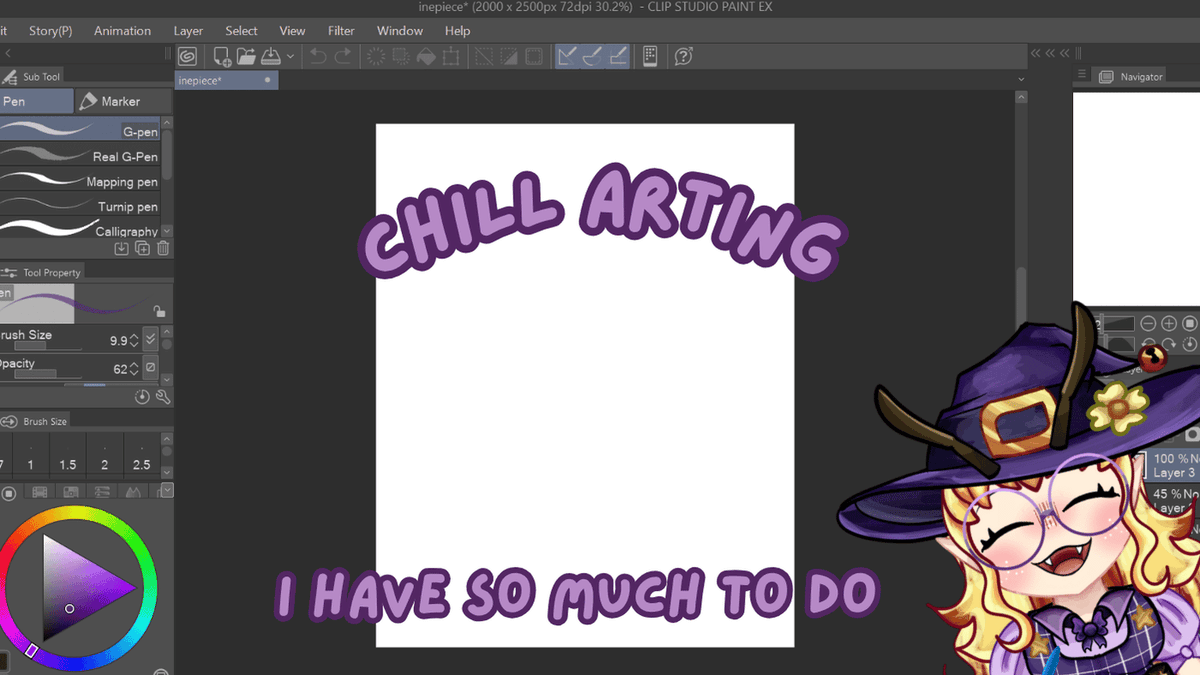Select the G-pen sub tool
This screenshot has width=1200, height=675.
coord(80,130)
